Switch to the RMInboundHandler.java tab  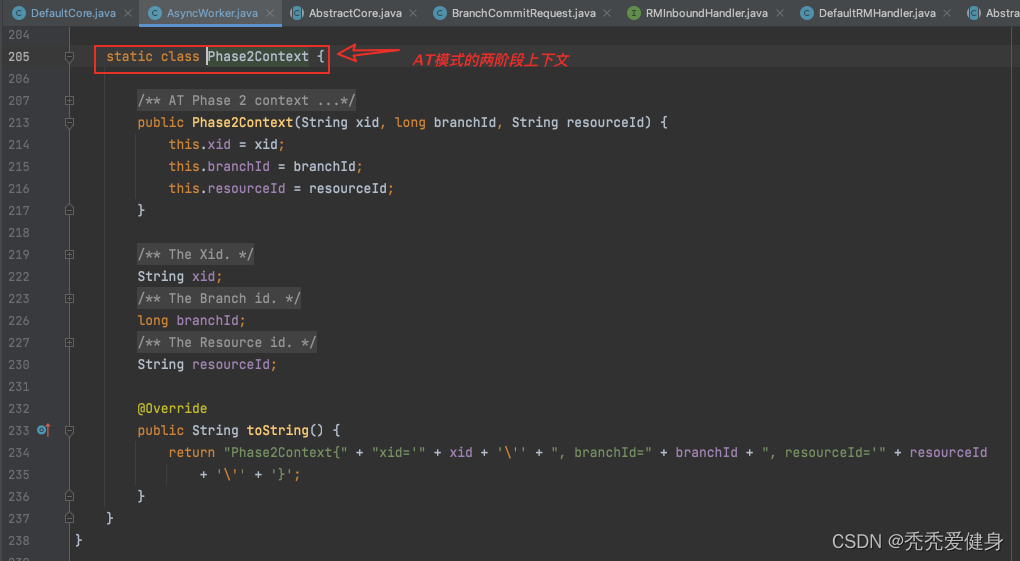706,13
